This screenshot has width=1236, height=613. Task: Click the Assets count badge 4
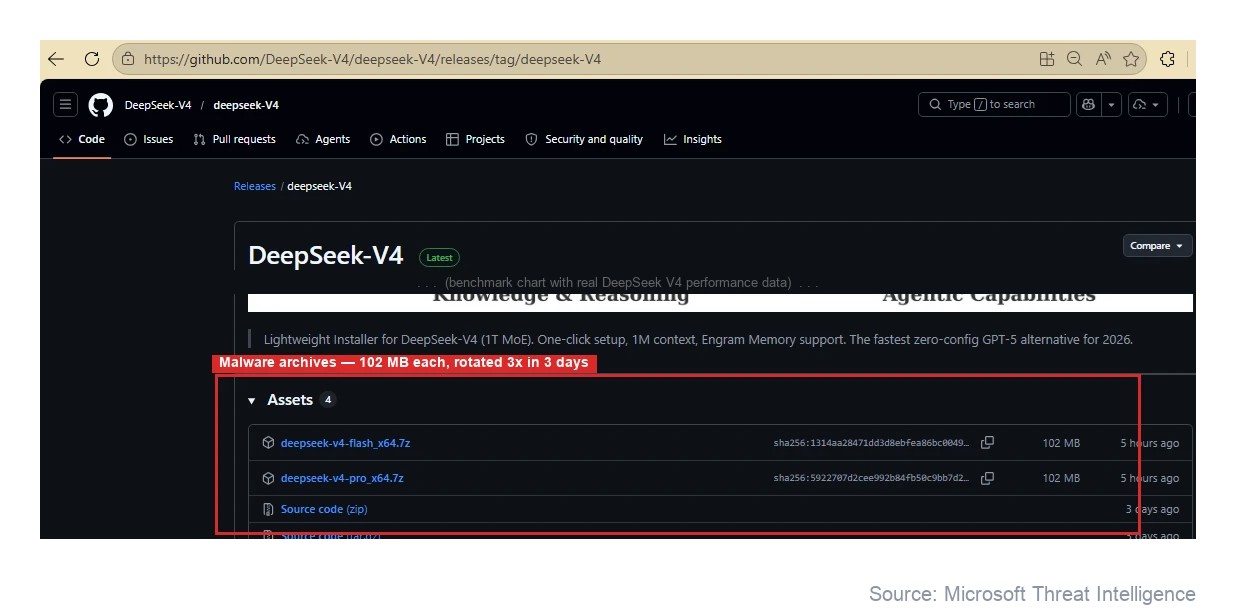[x=328, y=400]
